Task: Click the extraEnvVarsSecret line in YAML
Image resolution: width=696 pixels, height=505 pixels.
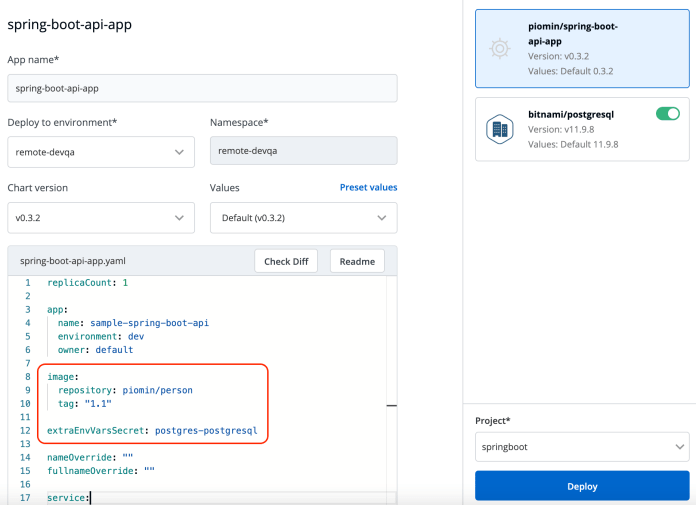Action: click(152, 431)
